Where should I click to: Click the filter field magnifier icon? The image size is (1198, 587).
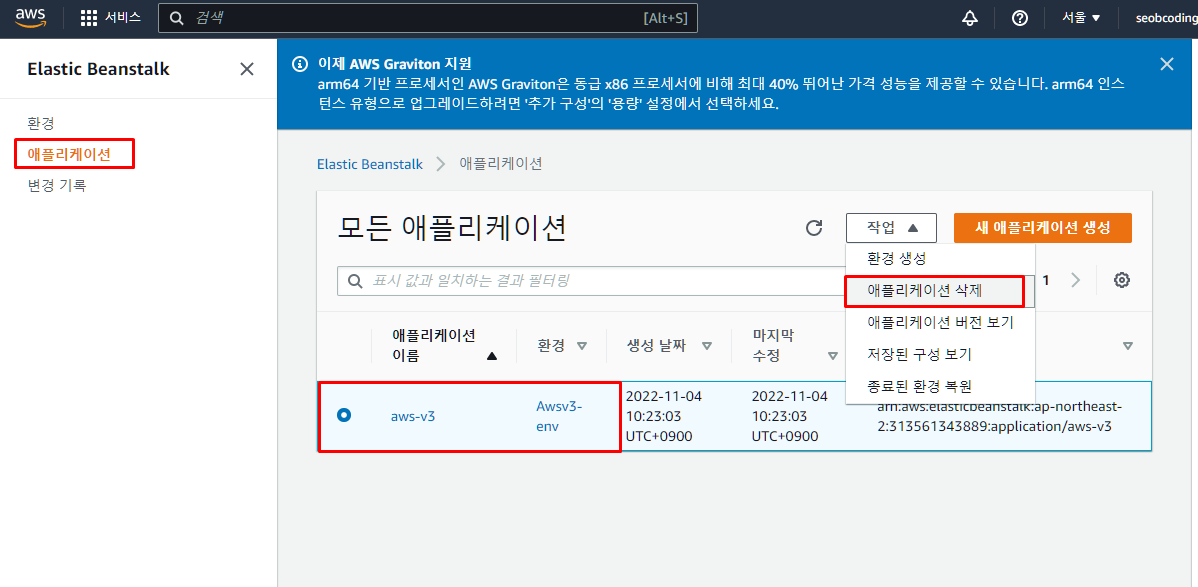tap(355, 281)
